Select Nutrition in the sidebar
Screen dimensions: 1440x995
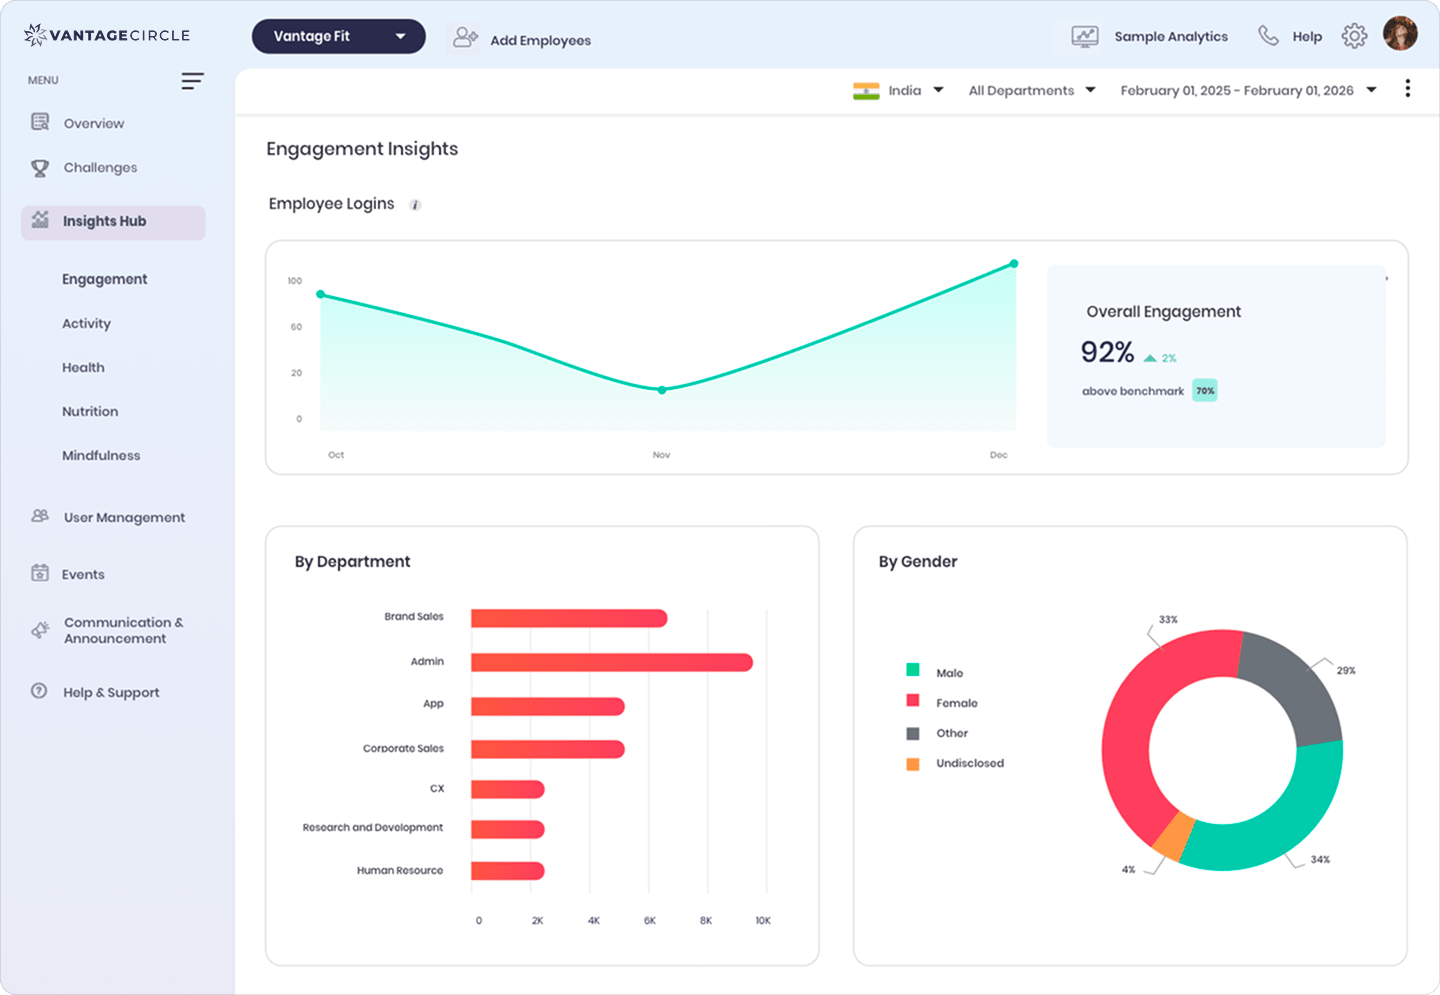[90, 411]
